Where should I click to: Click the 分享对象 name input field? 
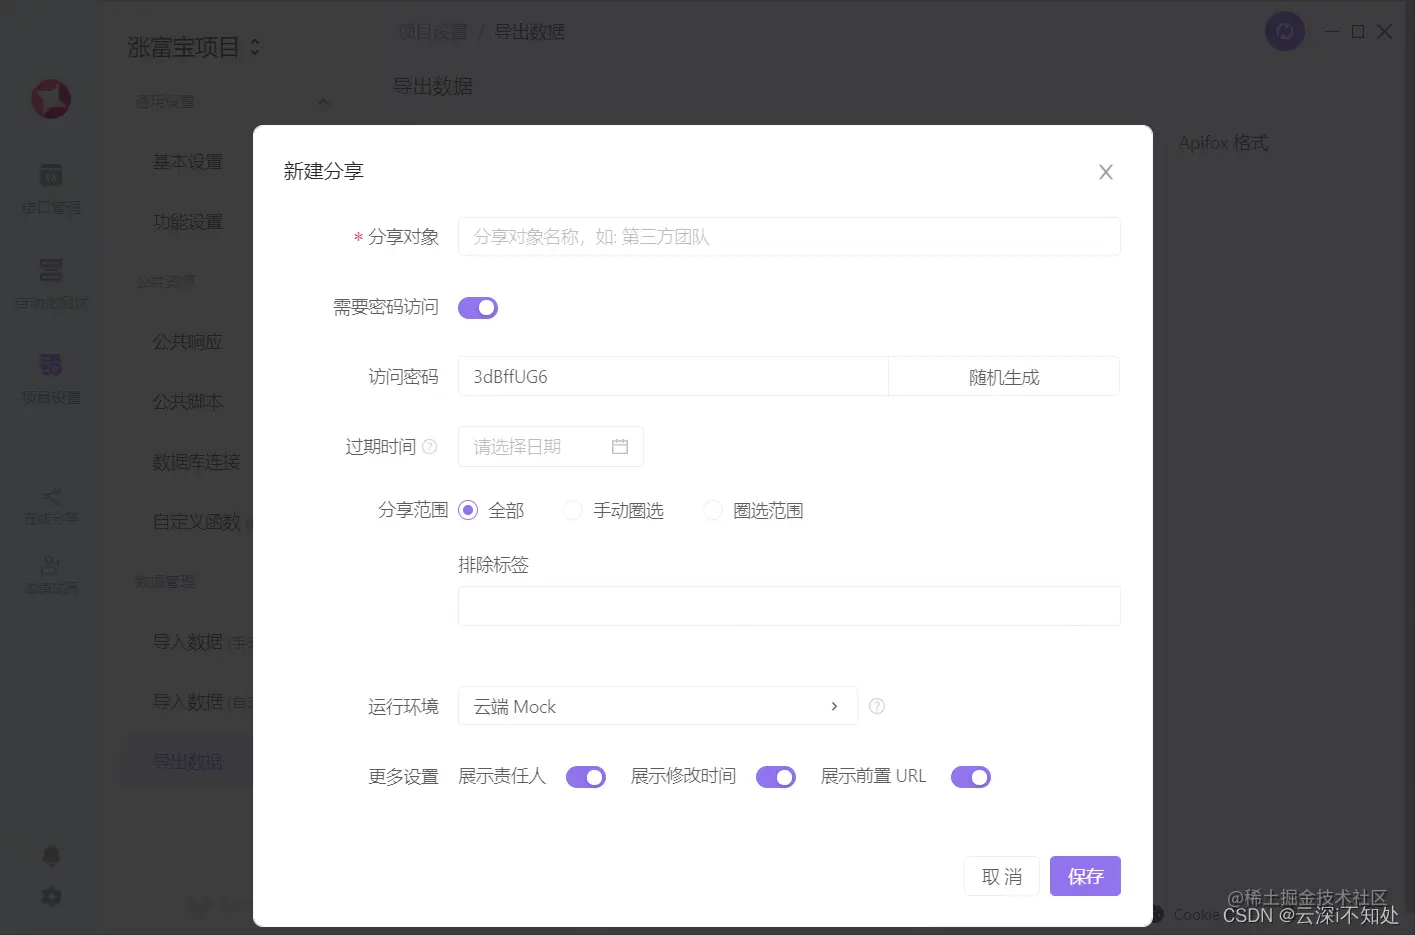[789, 236]
